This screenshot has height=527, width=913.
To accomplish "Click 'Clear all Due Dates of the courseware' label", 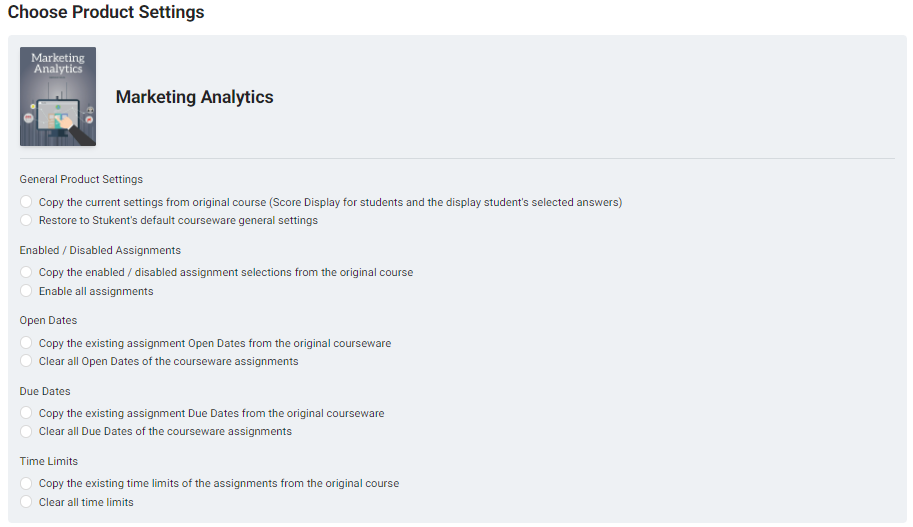I will pyautogui.click(x=165, y=431).
